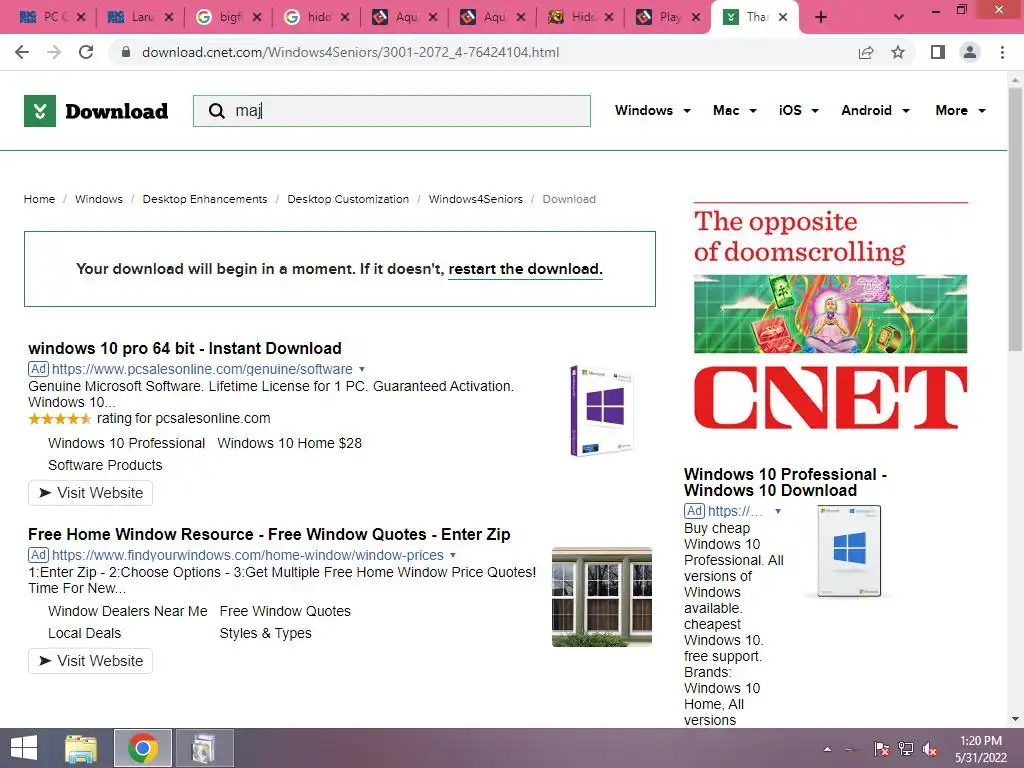
Task: Open Free Home Window Resource ad title
Action: tap(269, 534)
